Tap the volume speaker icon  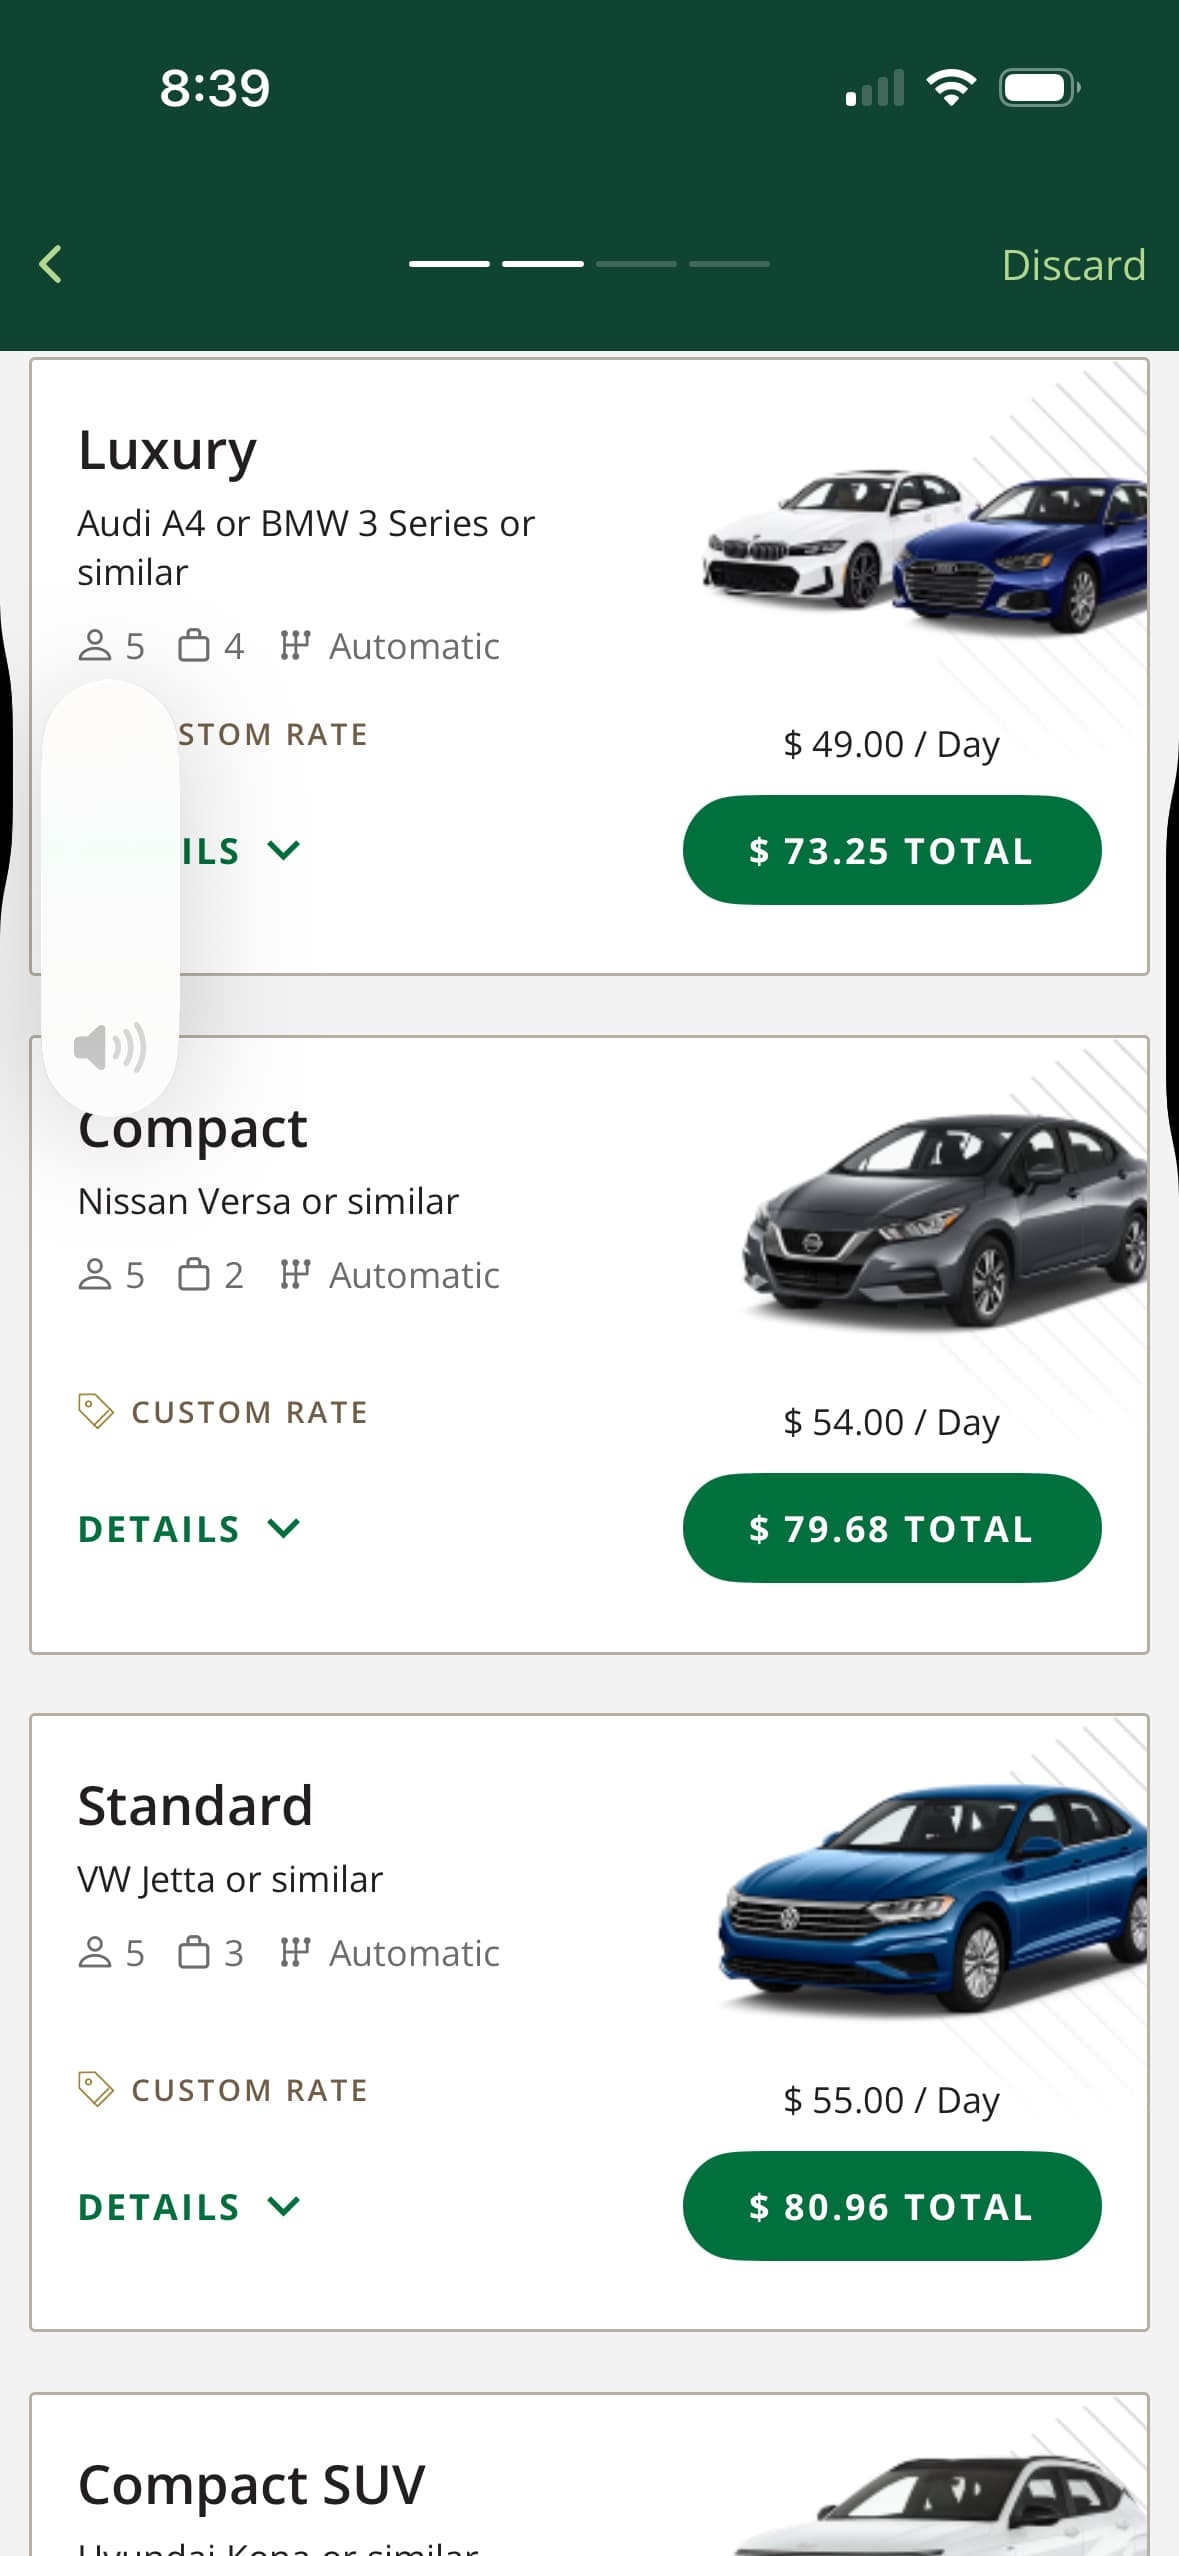(x=110, y=1047)
